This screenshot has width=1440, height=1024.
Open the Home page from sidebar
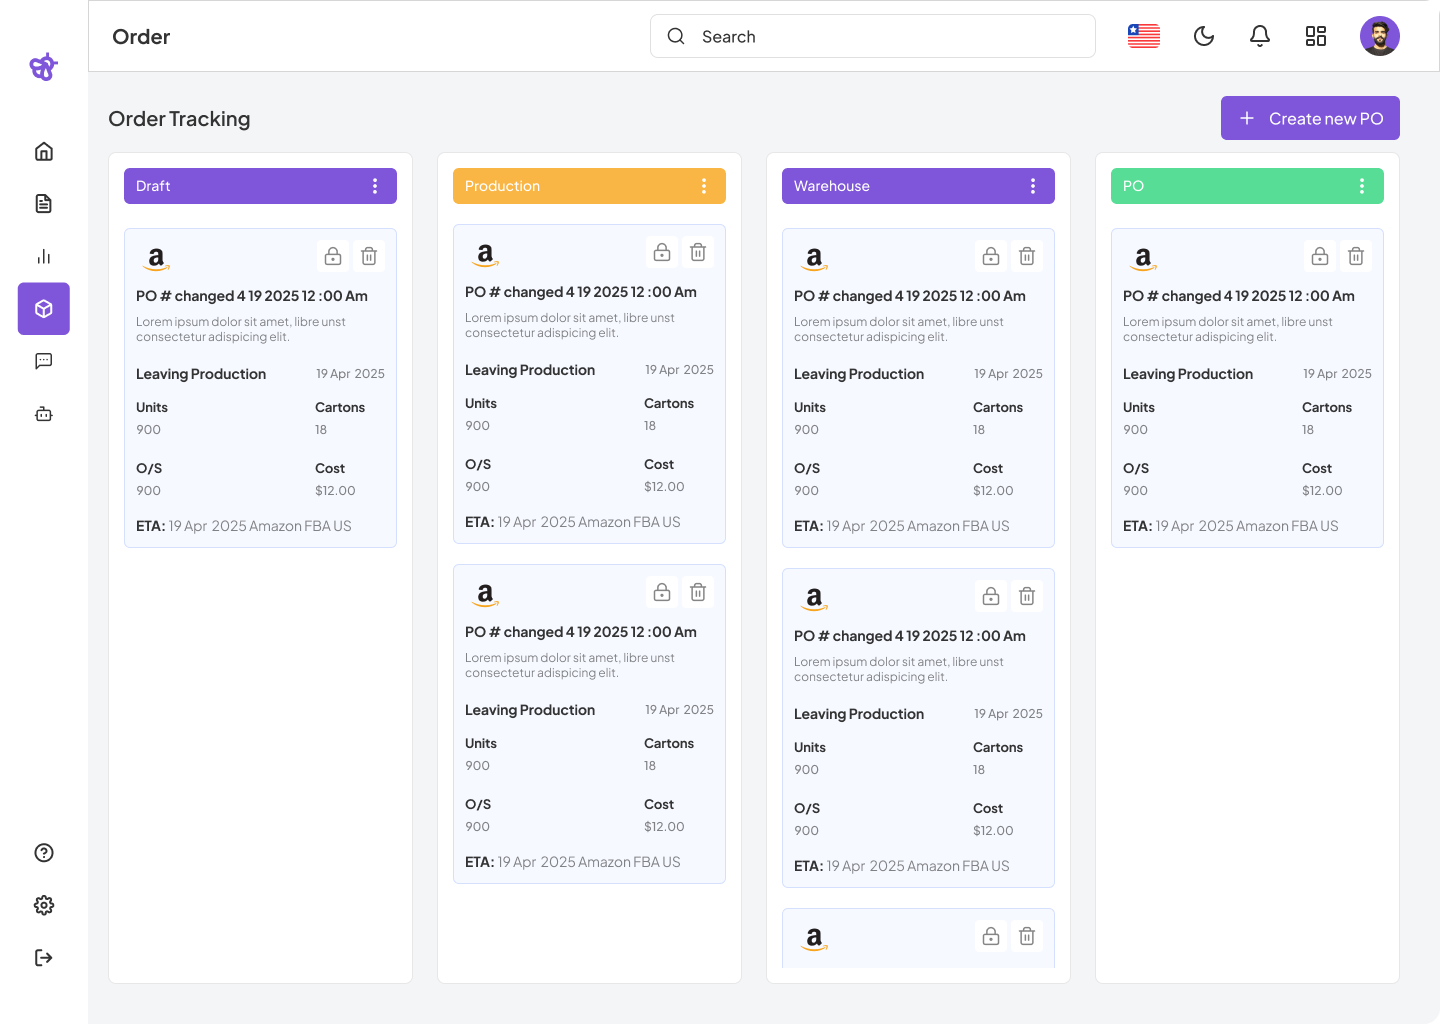(44, 152)
